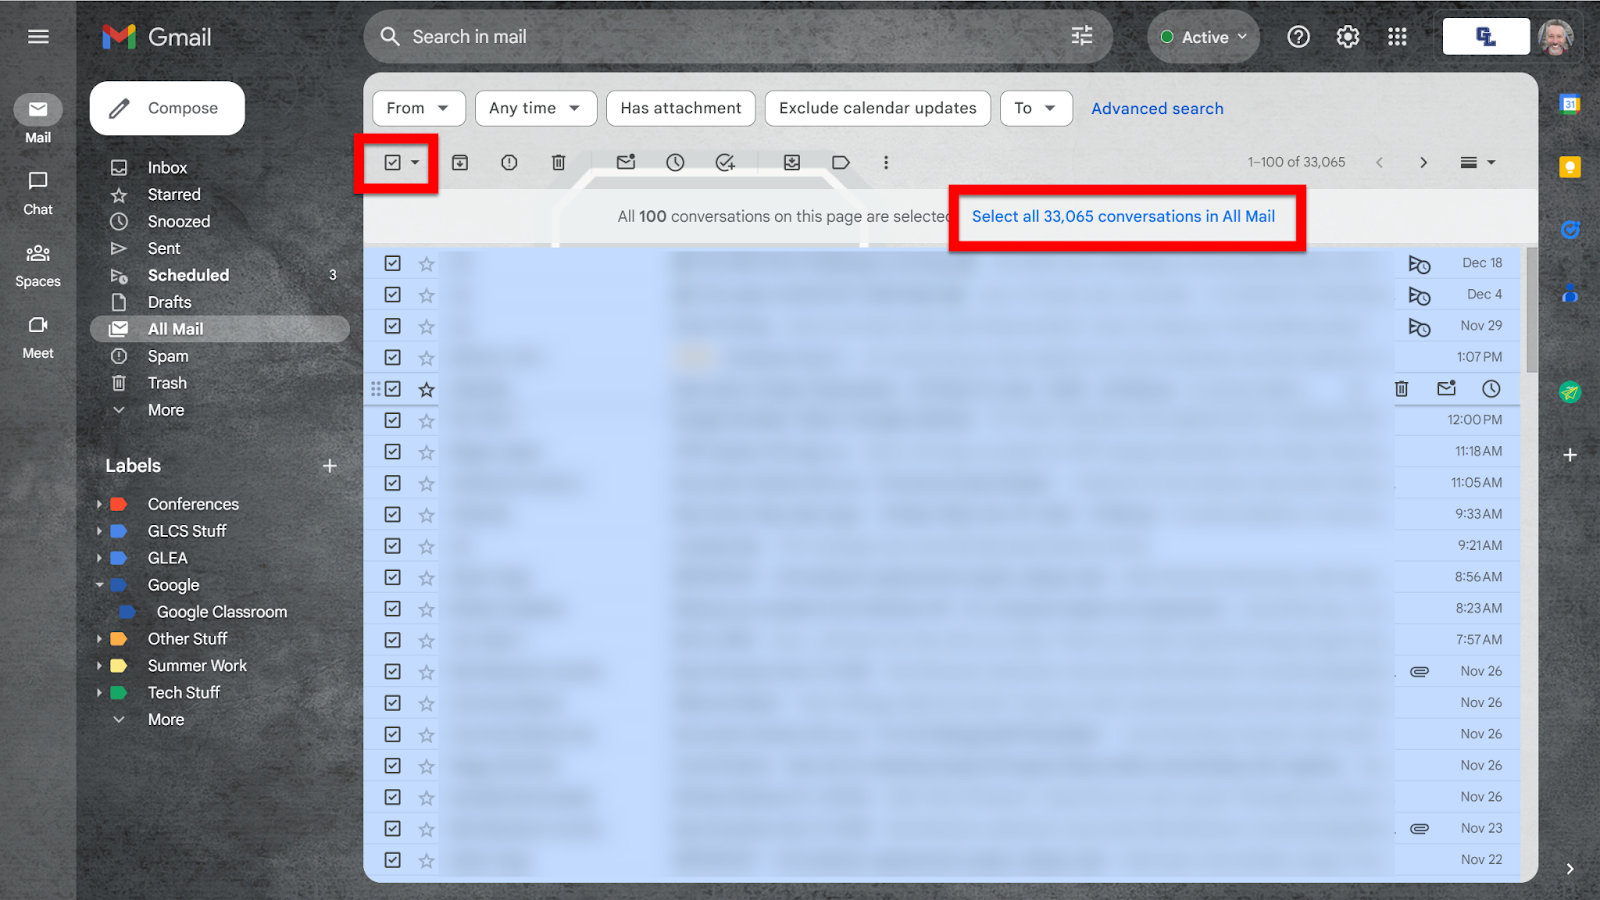Viewport: 1600px width, 900px height.
Task: Open the Google apps grid
Action: tap(1397, 37)
